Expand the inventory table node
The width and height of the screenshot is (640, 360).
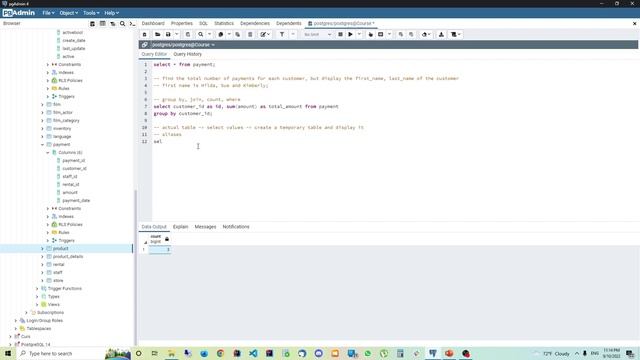(x=42, y=129)
